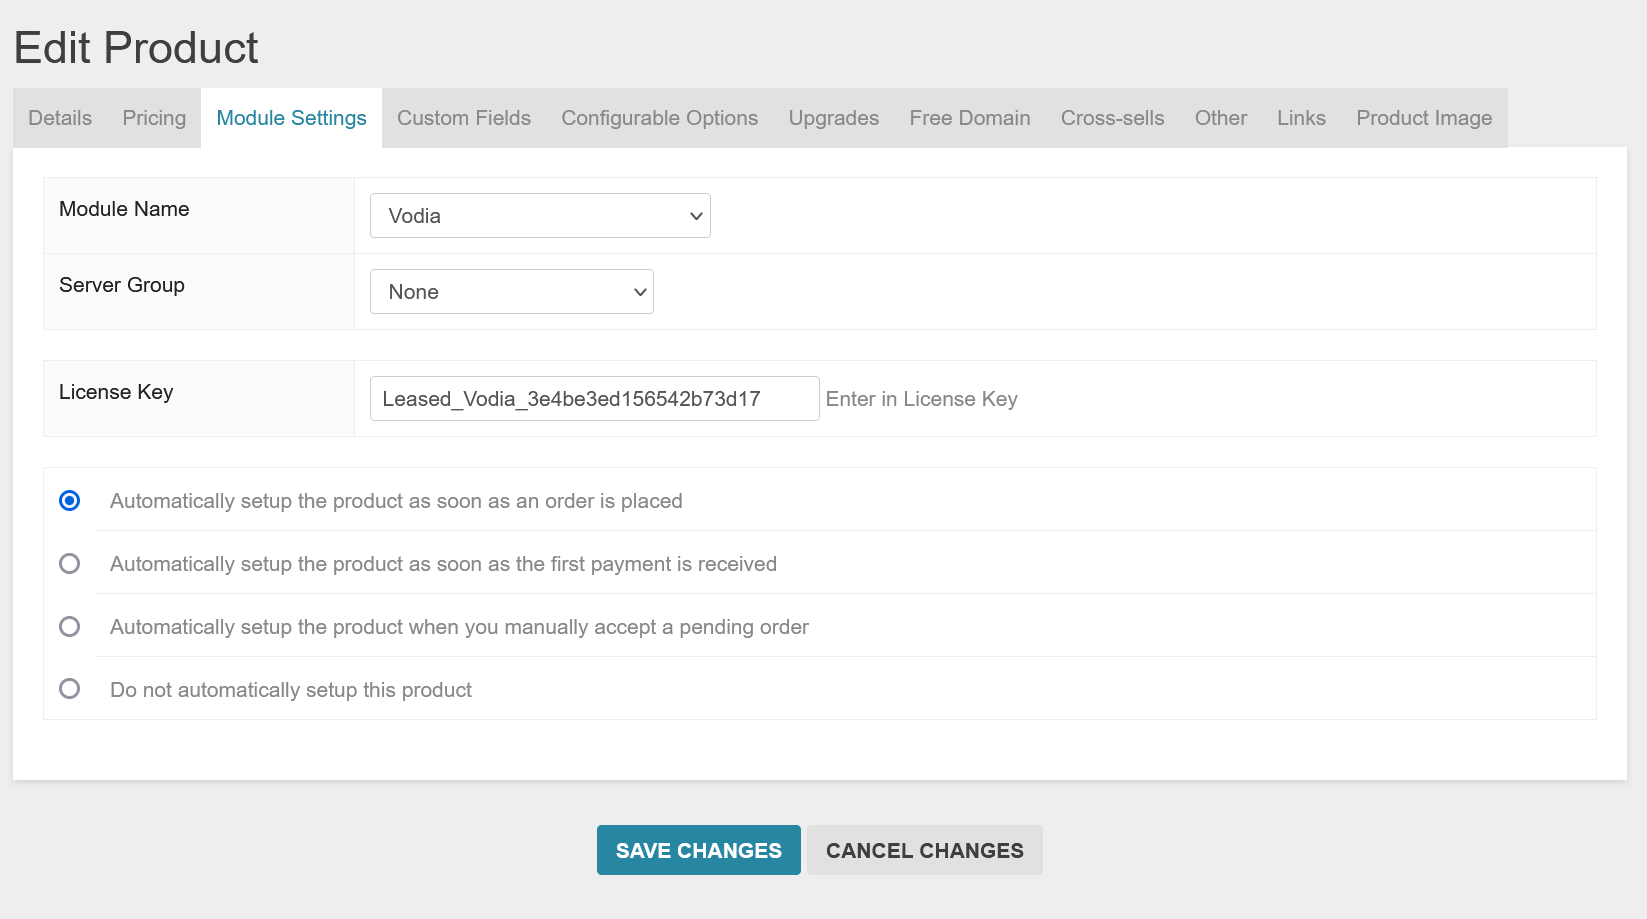Expand the Module Name dropdown showing Vodia
The width and height of the screenshot is (1647, 919).
click(x=540, y=216)
